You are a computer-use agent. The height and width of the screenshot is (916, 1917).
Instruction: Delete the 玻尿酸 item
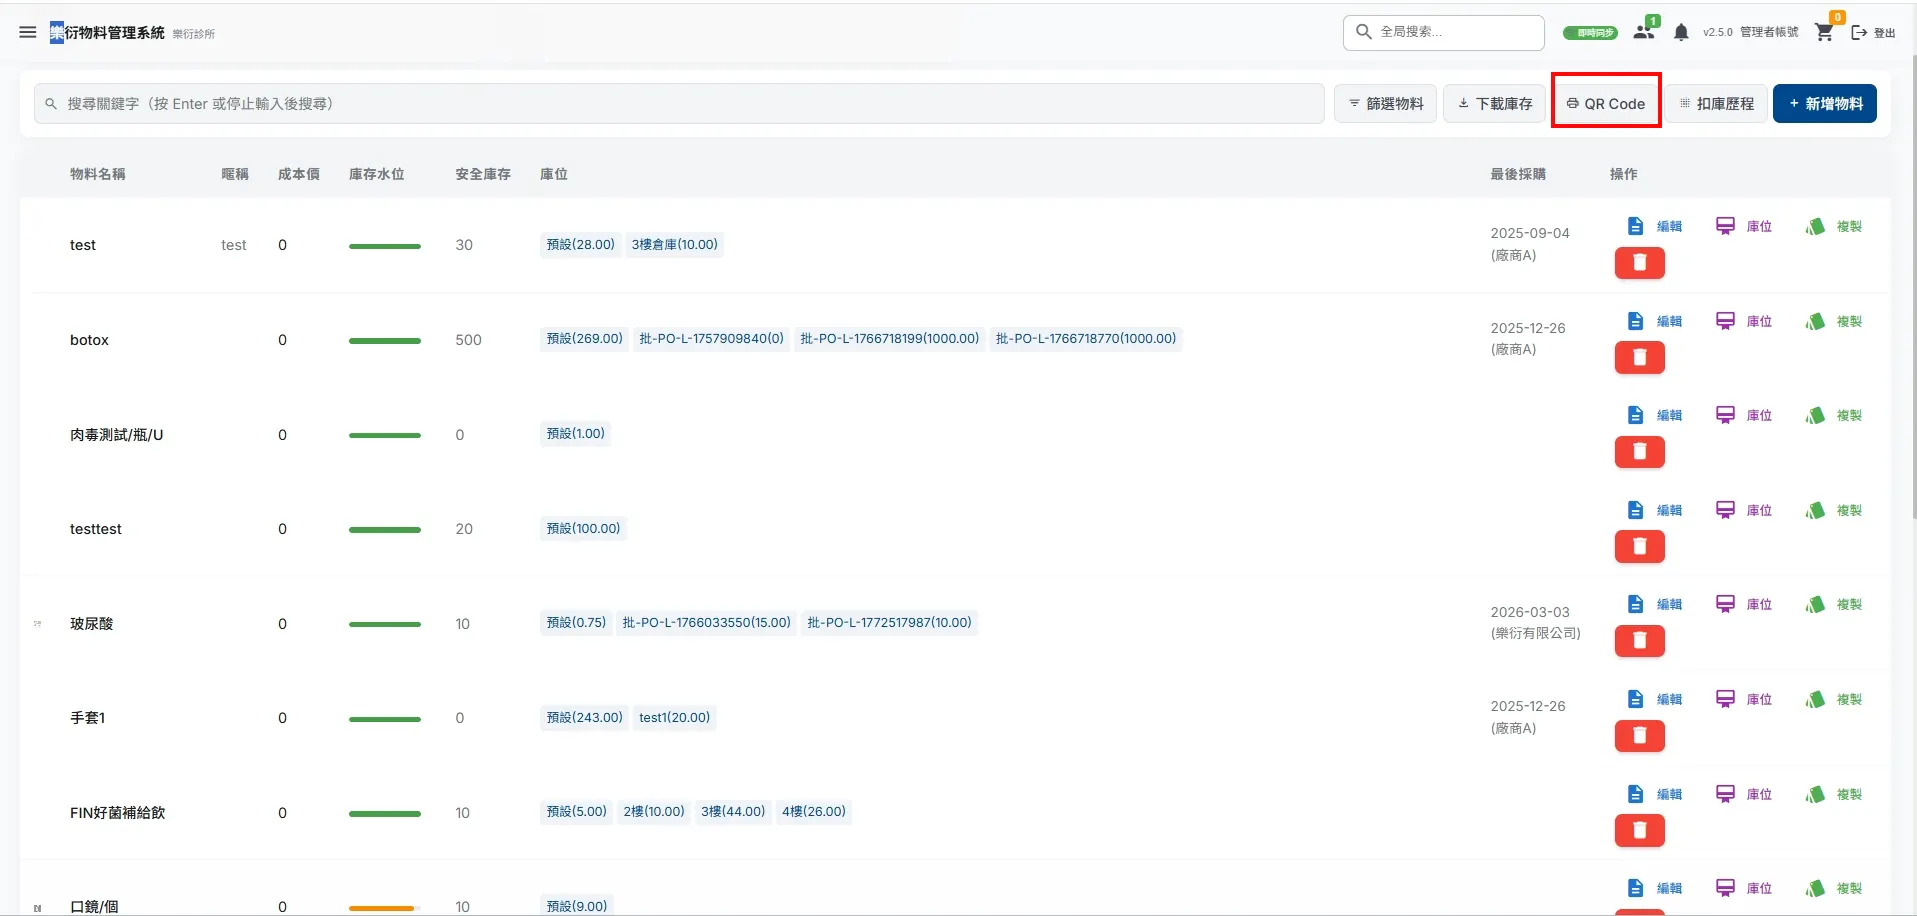[1640, 640]
